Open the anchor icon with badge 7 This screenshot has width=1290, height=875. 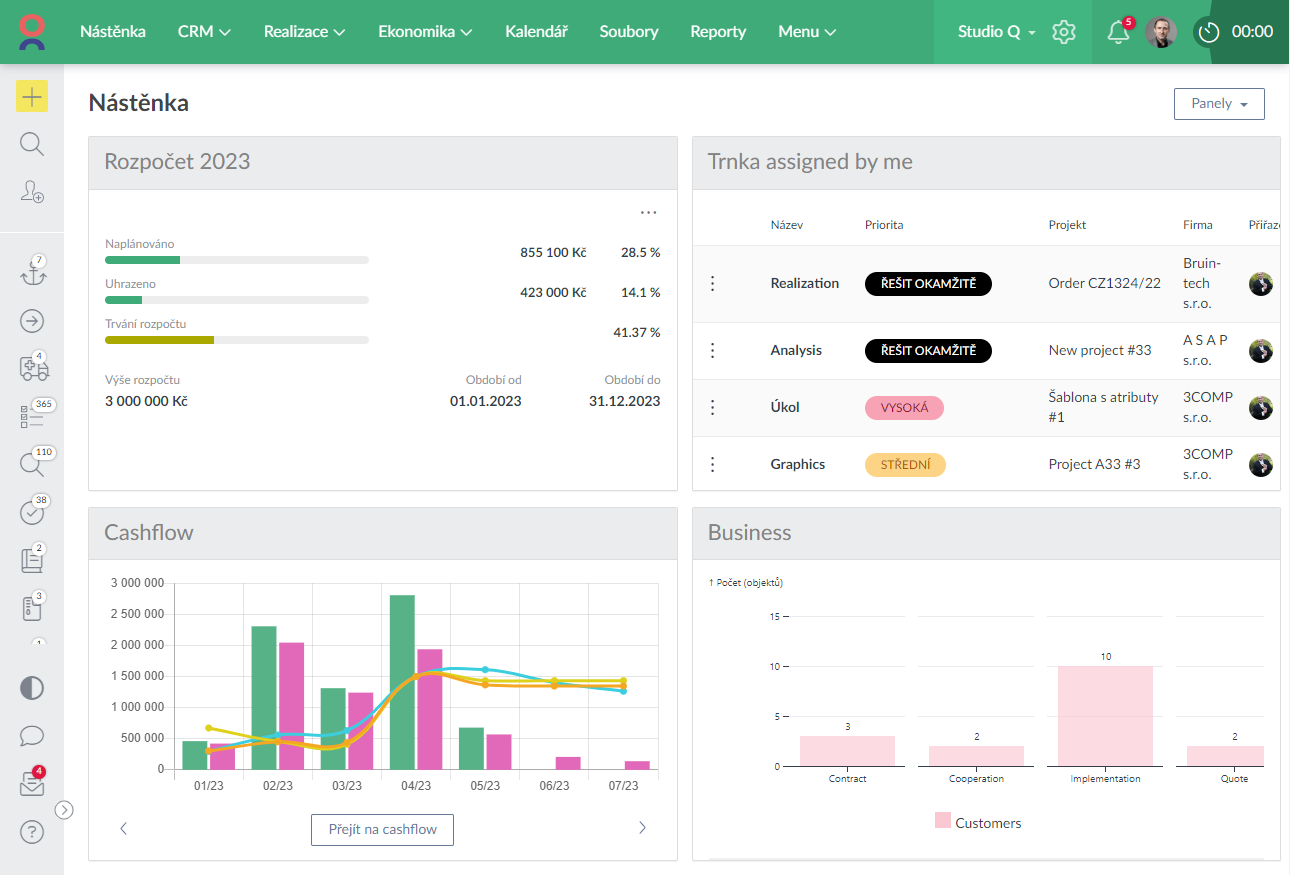click(x=33, y=274)
